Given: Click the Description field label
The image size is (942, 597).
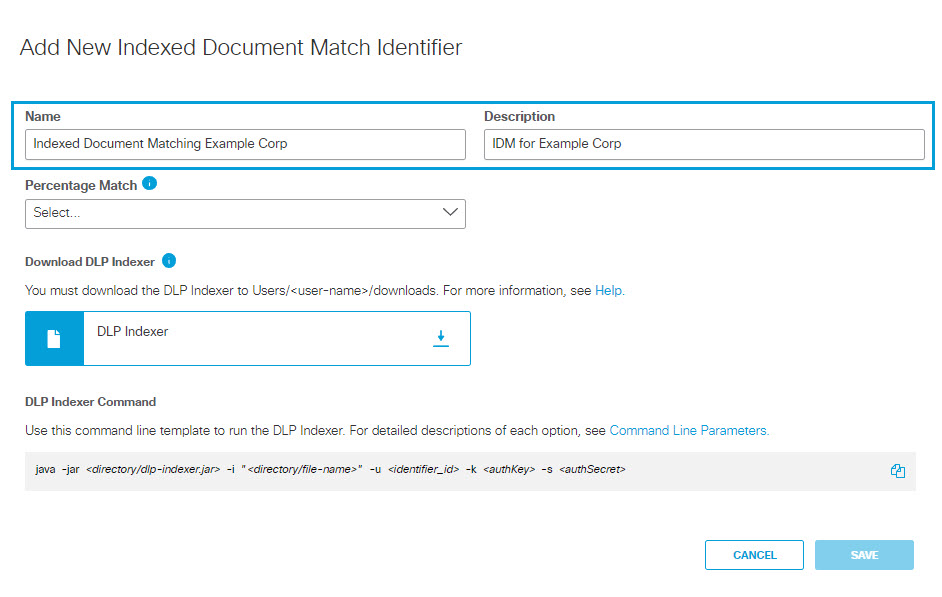Looking at the screenshot, I should (x=520, y=117).
